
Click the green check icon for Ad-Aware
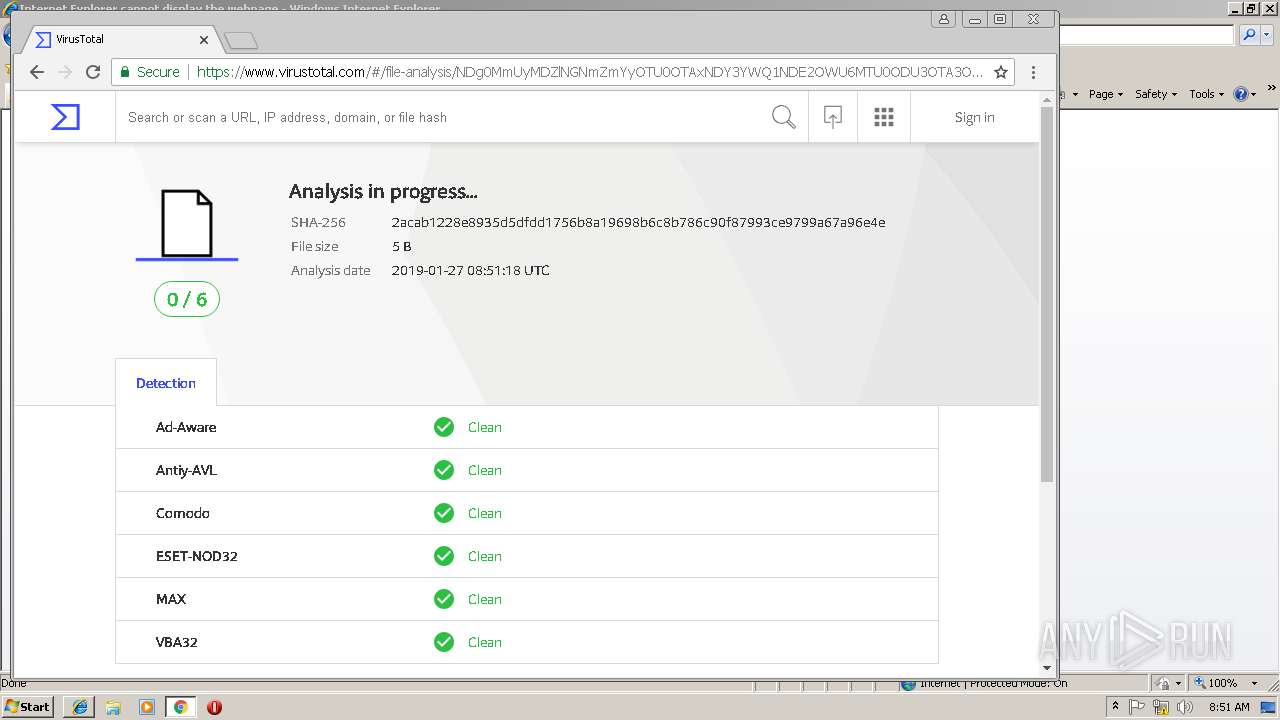click(444, 427)
